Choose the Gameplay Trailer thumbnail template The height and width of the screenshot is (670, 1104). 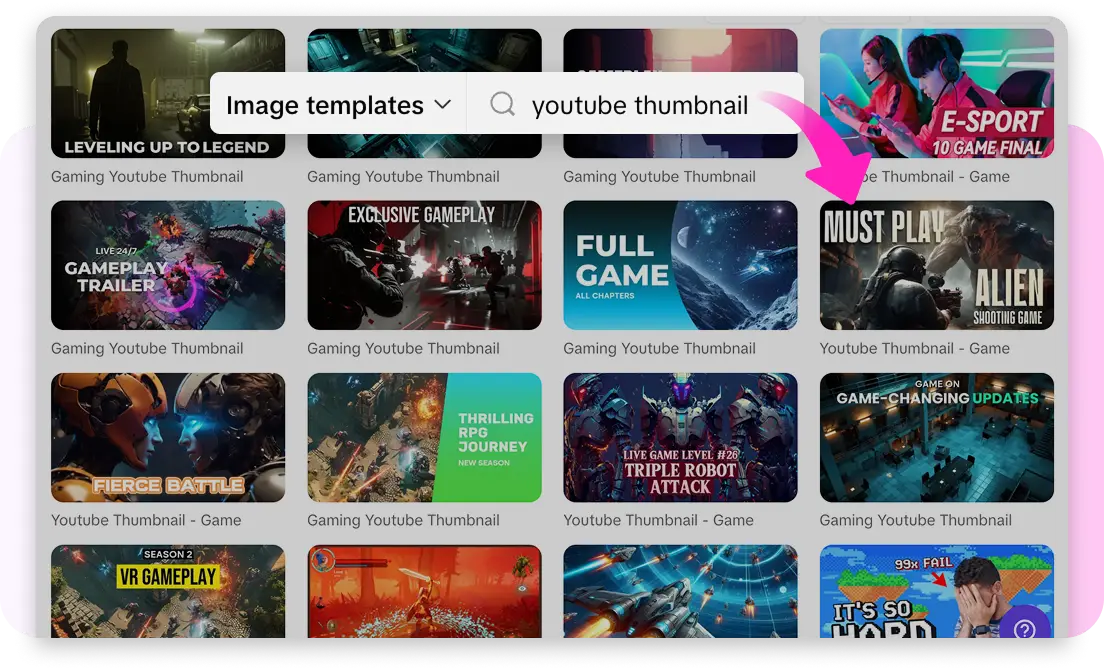click(x=168, y=265)
